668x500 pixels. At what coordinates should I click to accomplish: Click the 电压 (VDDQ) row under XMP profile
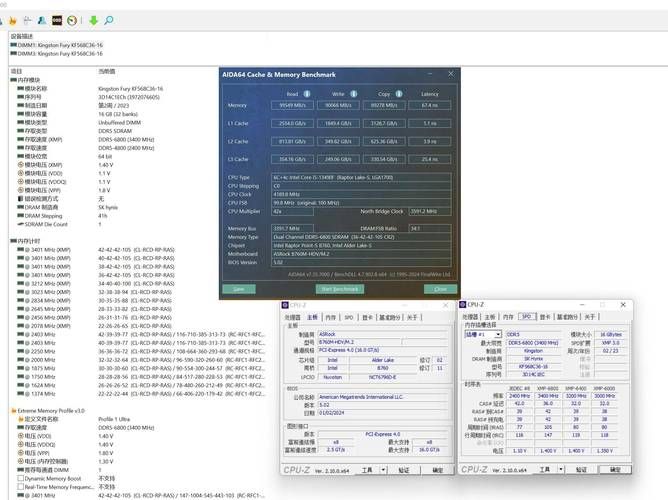pyautogui.click(x=65, y=445)
